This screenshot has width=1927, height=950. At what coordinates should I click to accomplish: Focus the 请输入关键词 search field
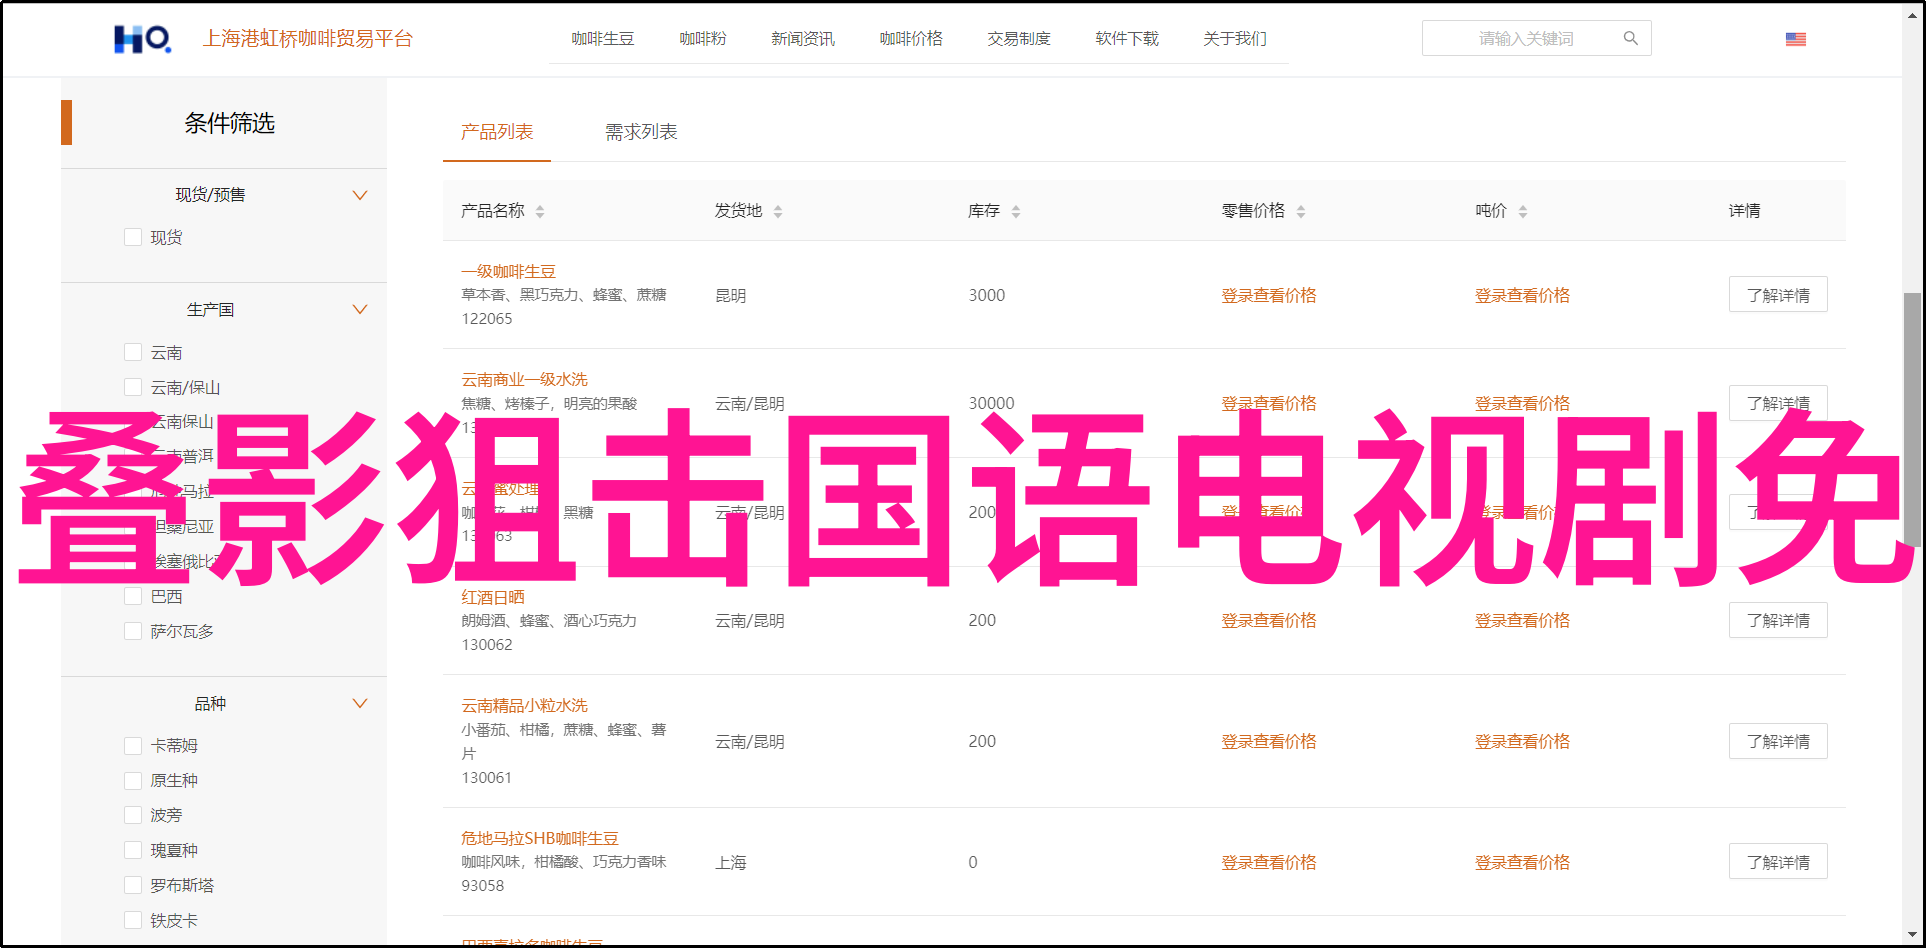(1536, 38)
